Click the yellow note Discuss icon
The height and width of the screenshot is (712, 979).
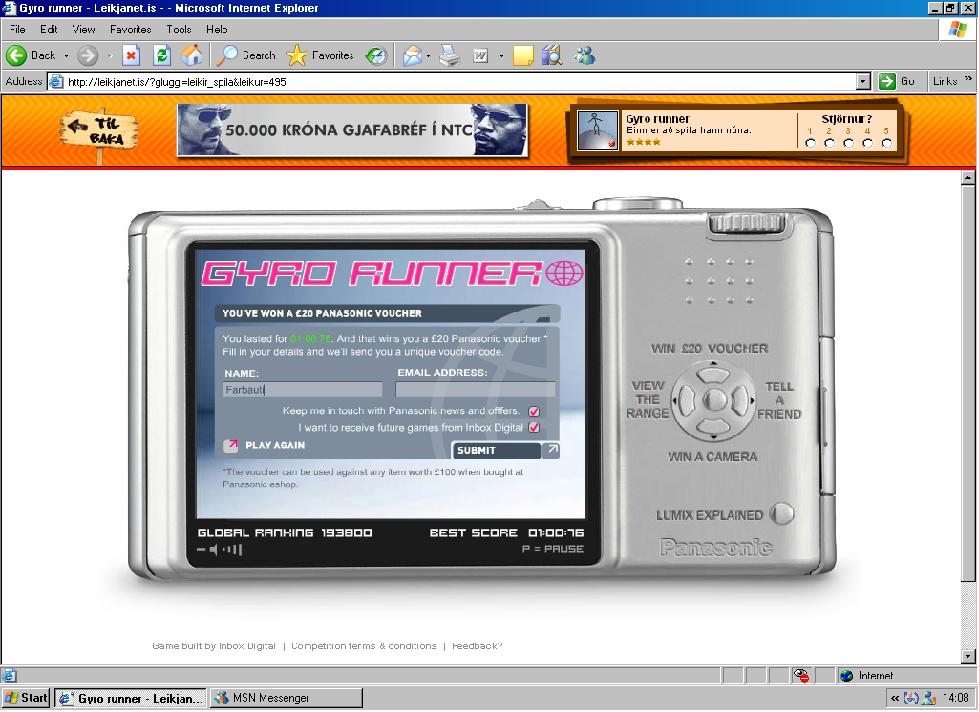click(523, 56)
